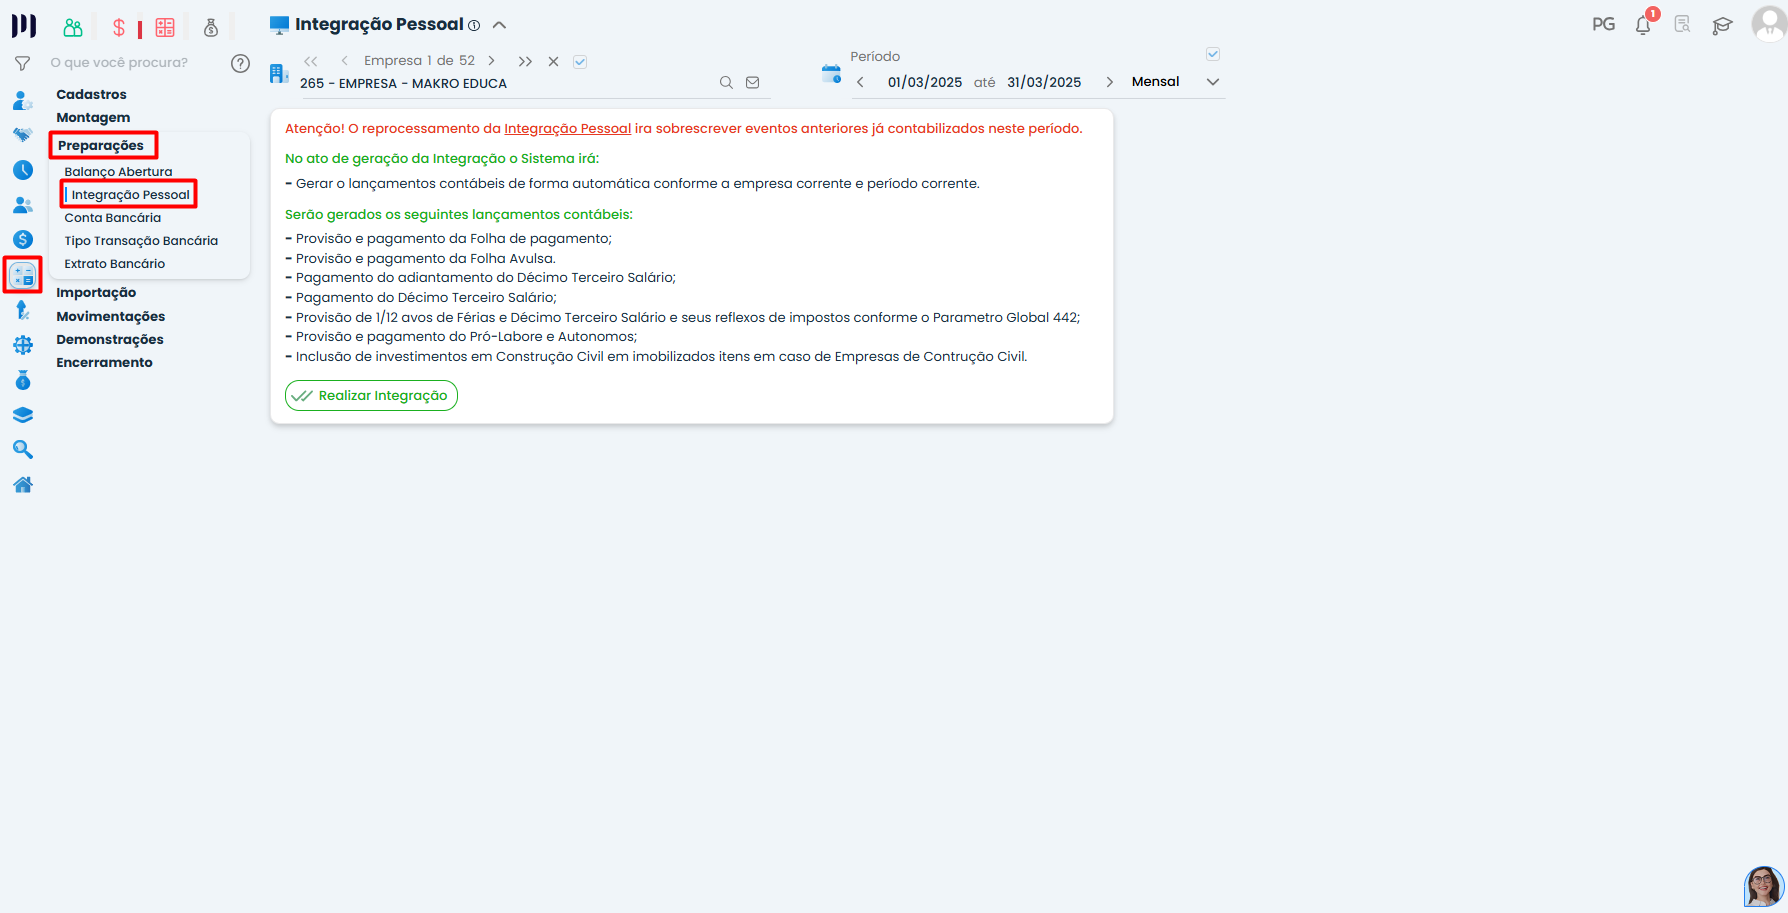Open the blue money bag sidebar icon

click(x=23, y=380)
